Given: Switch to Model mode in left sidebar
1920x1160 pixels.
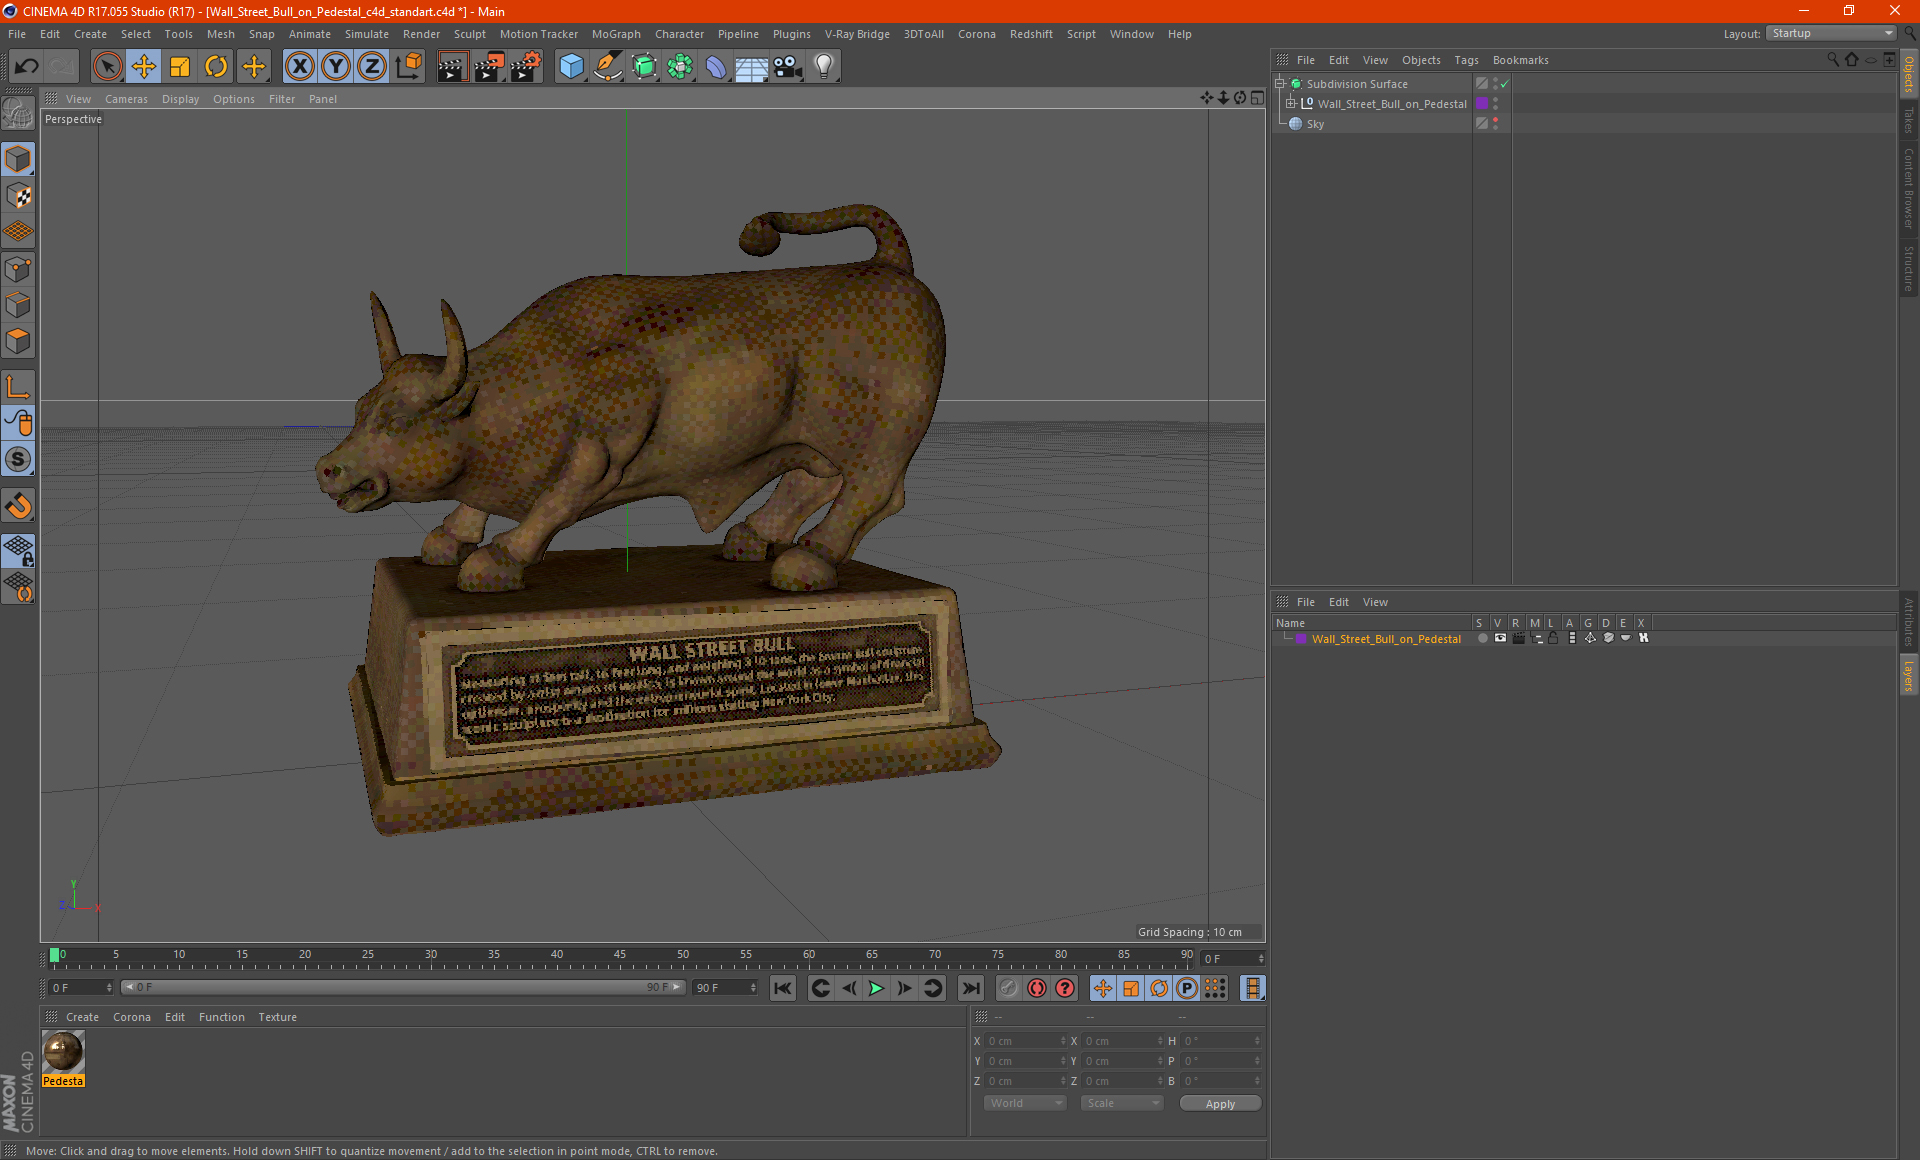Looking at the screenshot, I should (18, 159).
